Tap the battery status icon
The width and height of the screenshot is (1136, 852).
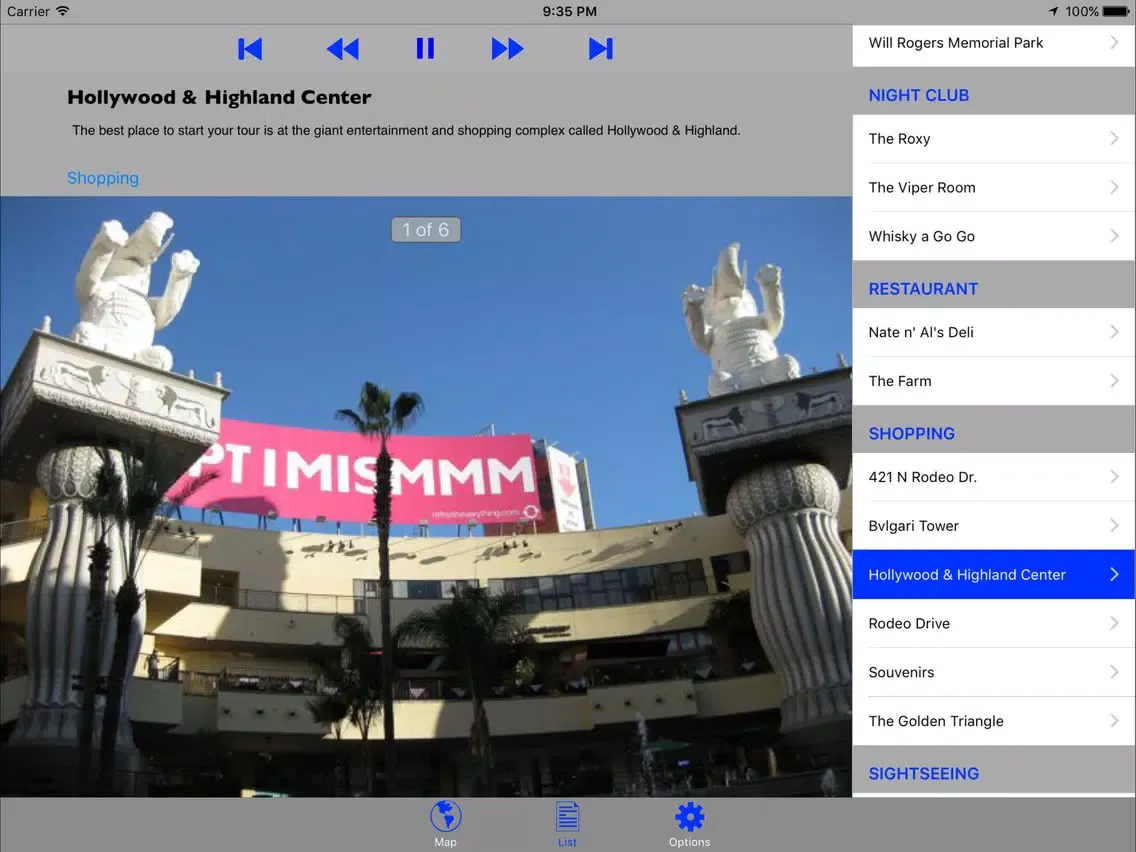tap(1116, 12)
